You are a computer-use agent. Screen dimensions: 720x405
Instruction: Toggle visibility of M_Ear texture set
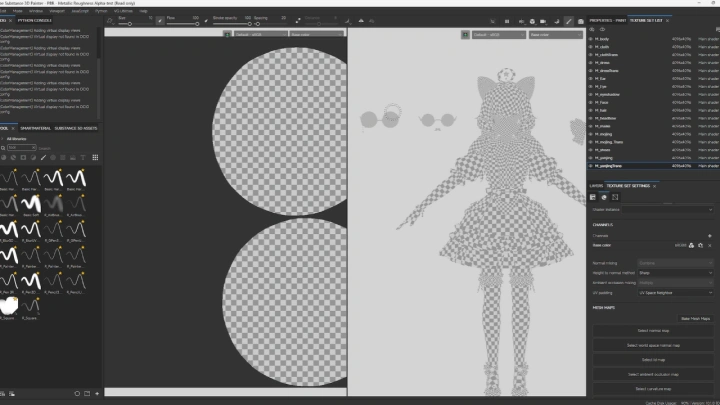(591, 79)
